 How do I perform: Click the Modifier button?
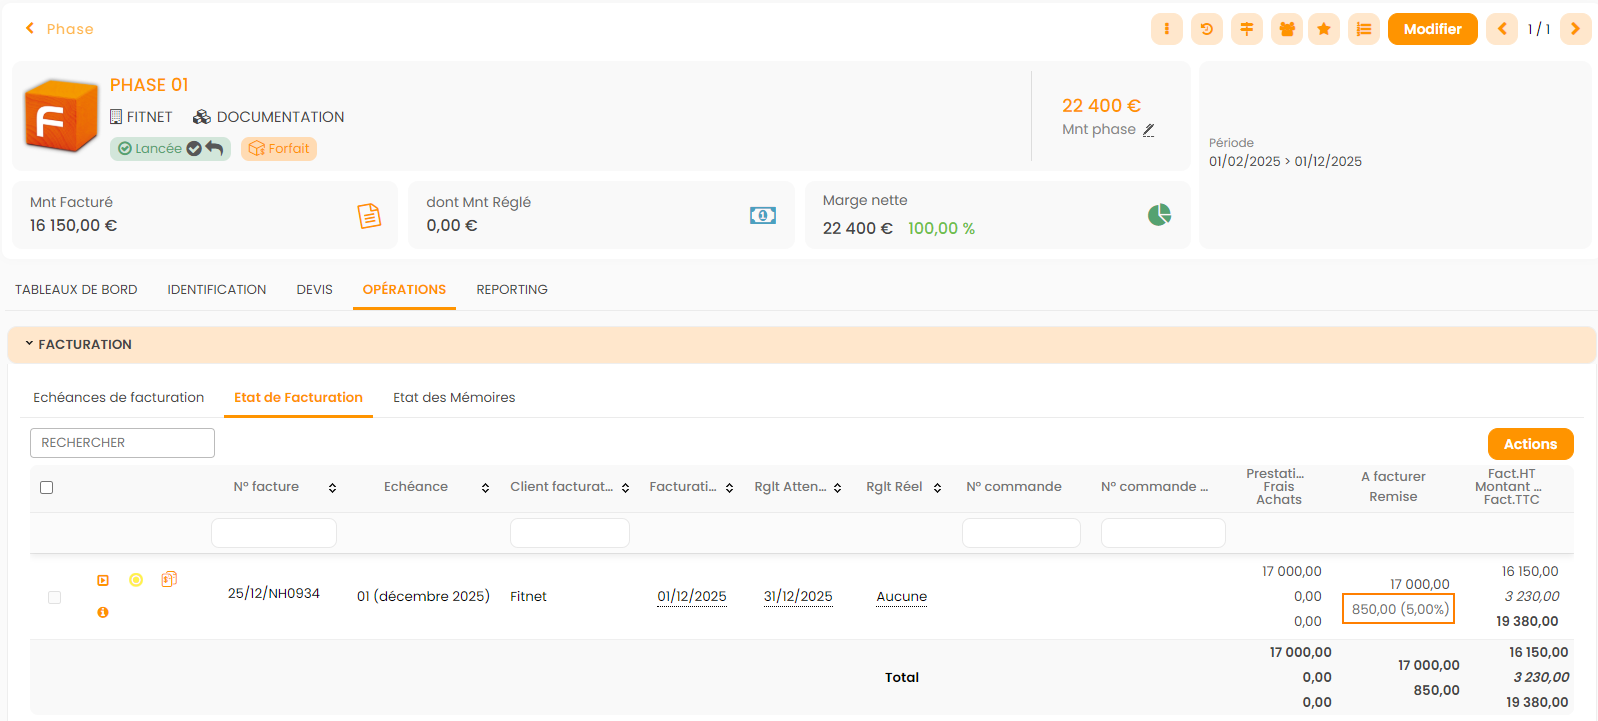1432,29
